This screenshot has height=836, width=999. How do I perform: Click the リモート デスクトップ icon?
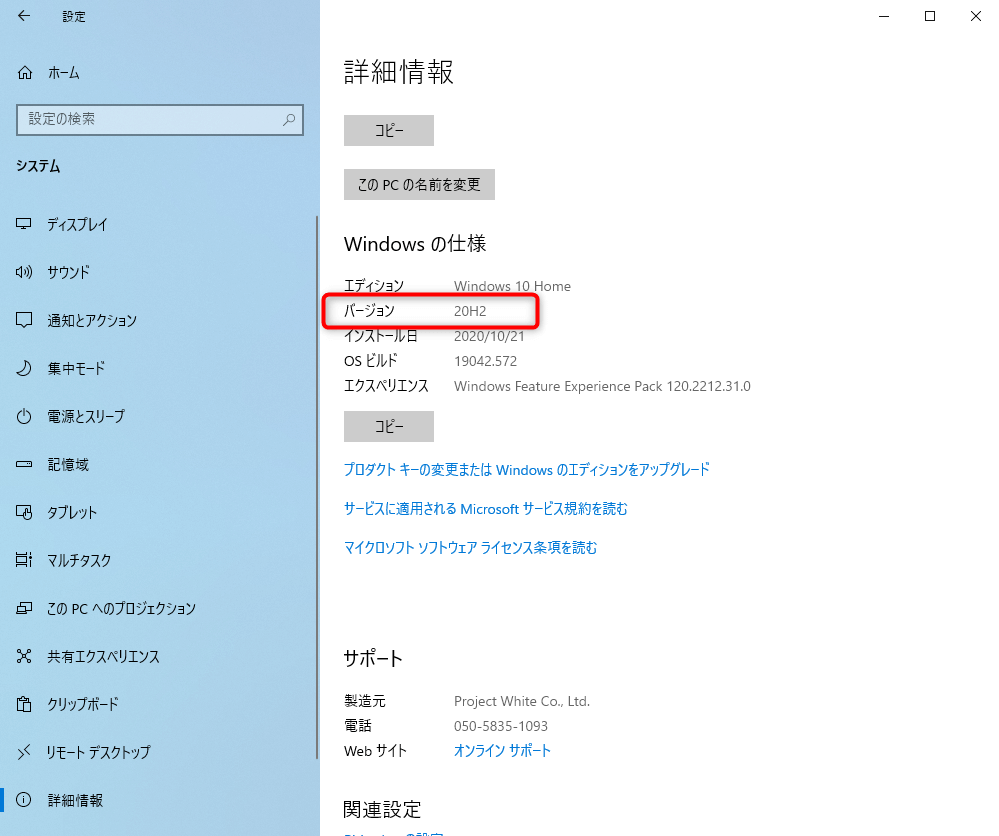point(24,752)
